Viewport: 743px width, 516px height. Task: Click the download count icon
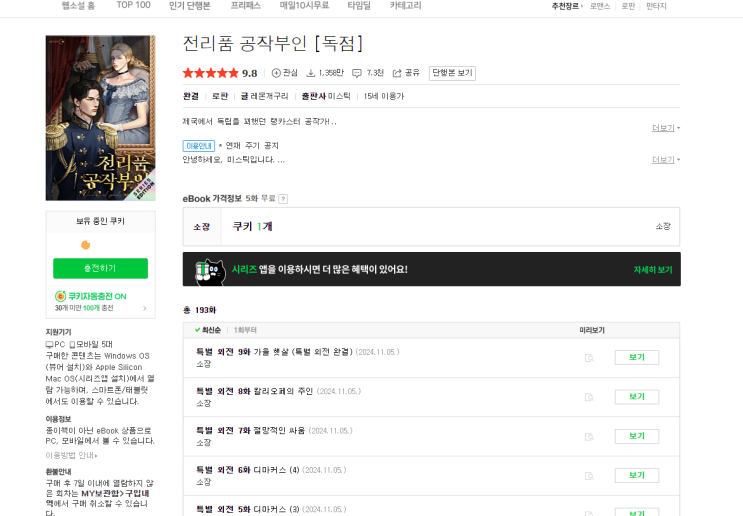point(311,73)
